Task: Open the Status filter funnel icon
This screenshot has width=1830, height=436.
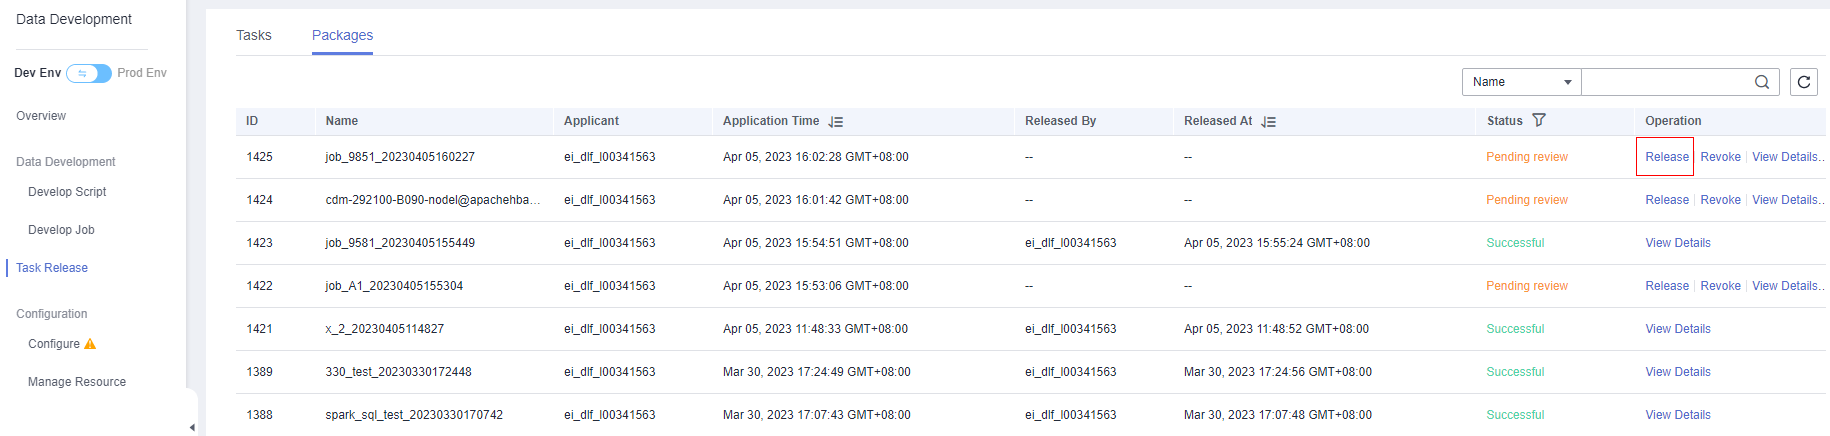Action: pos(1539,120)
